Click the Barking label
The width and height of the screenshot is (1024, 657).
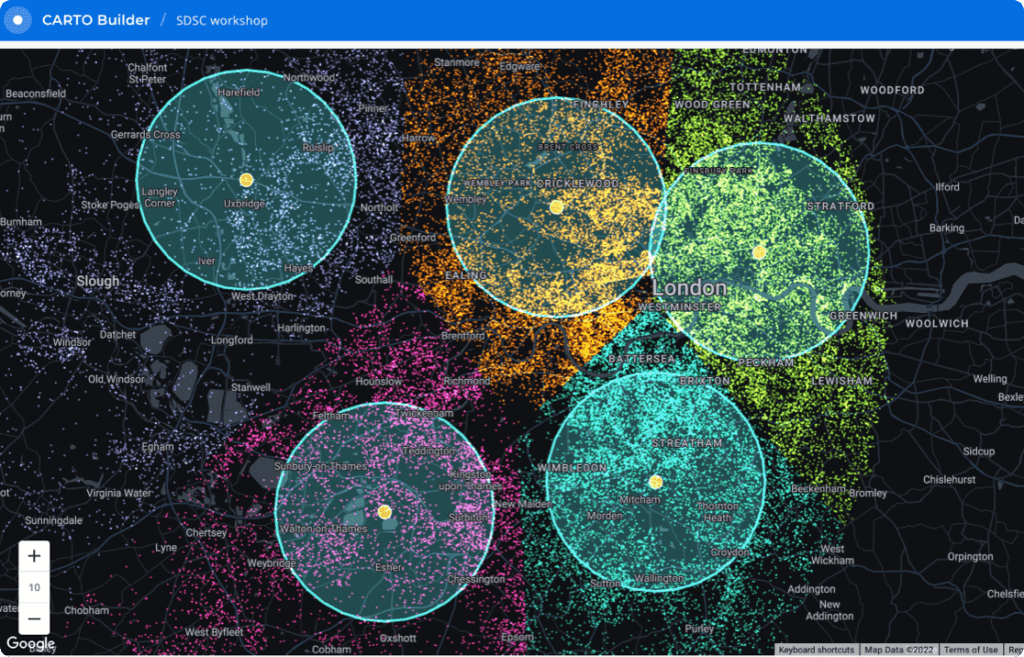pyautogui.click(x=947, y=228)
